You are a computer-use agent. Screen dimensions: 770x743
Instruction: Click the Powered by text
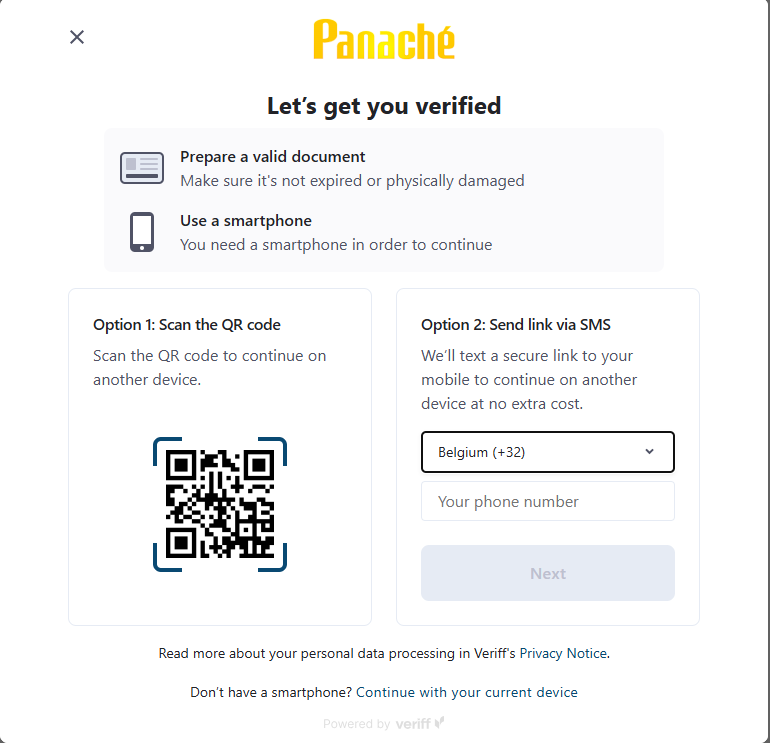[x=357, y=724]
